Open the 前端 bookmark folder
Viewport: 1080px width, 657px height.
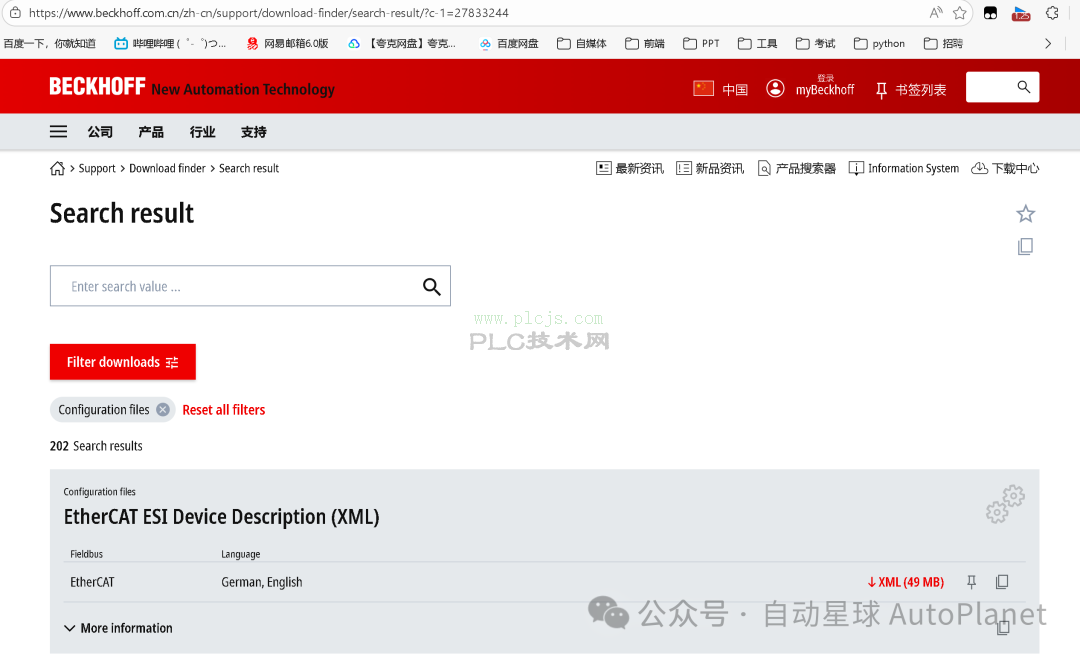pos(645,43)
